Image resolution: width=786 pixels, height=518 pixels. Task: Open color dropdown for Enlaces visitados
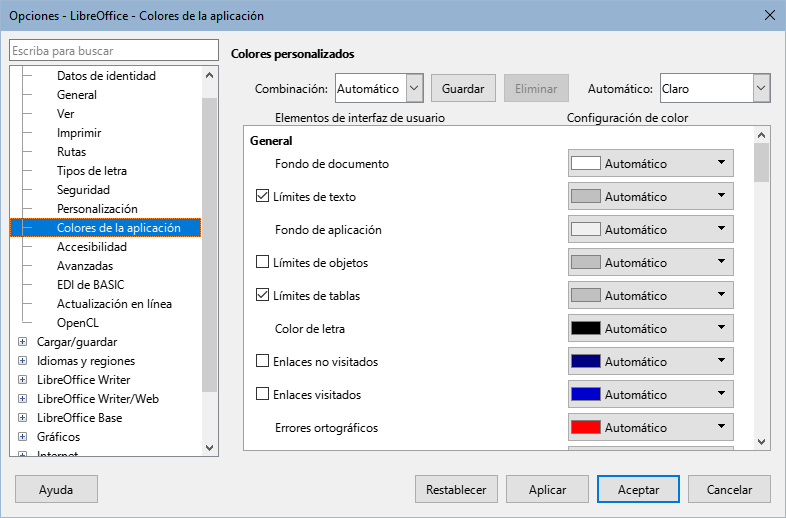pyautogui.click(x=651, y=394)
